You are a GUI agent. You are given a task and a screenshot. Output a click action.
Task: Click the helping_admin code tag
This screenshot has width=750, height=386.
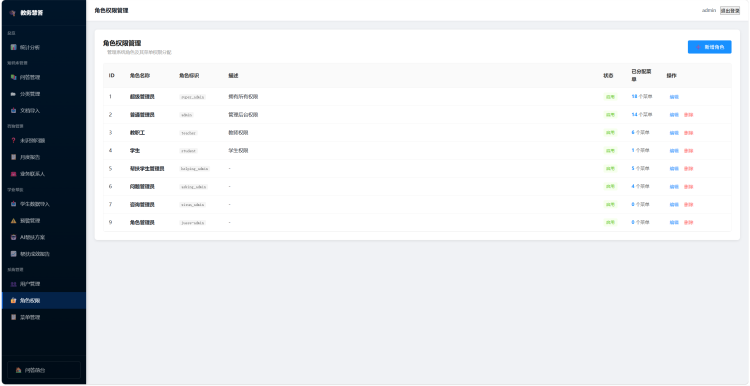pyautogui.click(x=195, y=169)
